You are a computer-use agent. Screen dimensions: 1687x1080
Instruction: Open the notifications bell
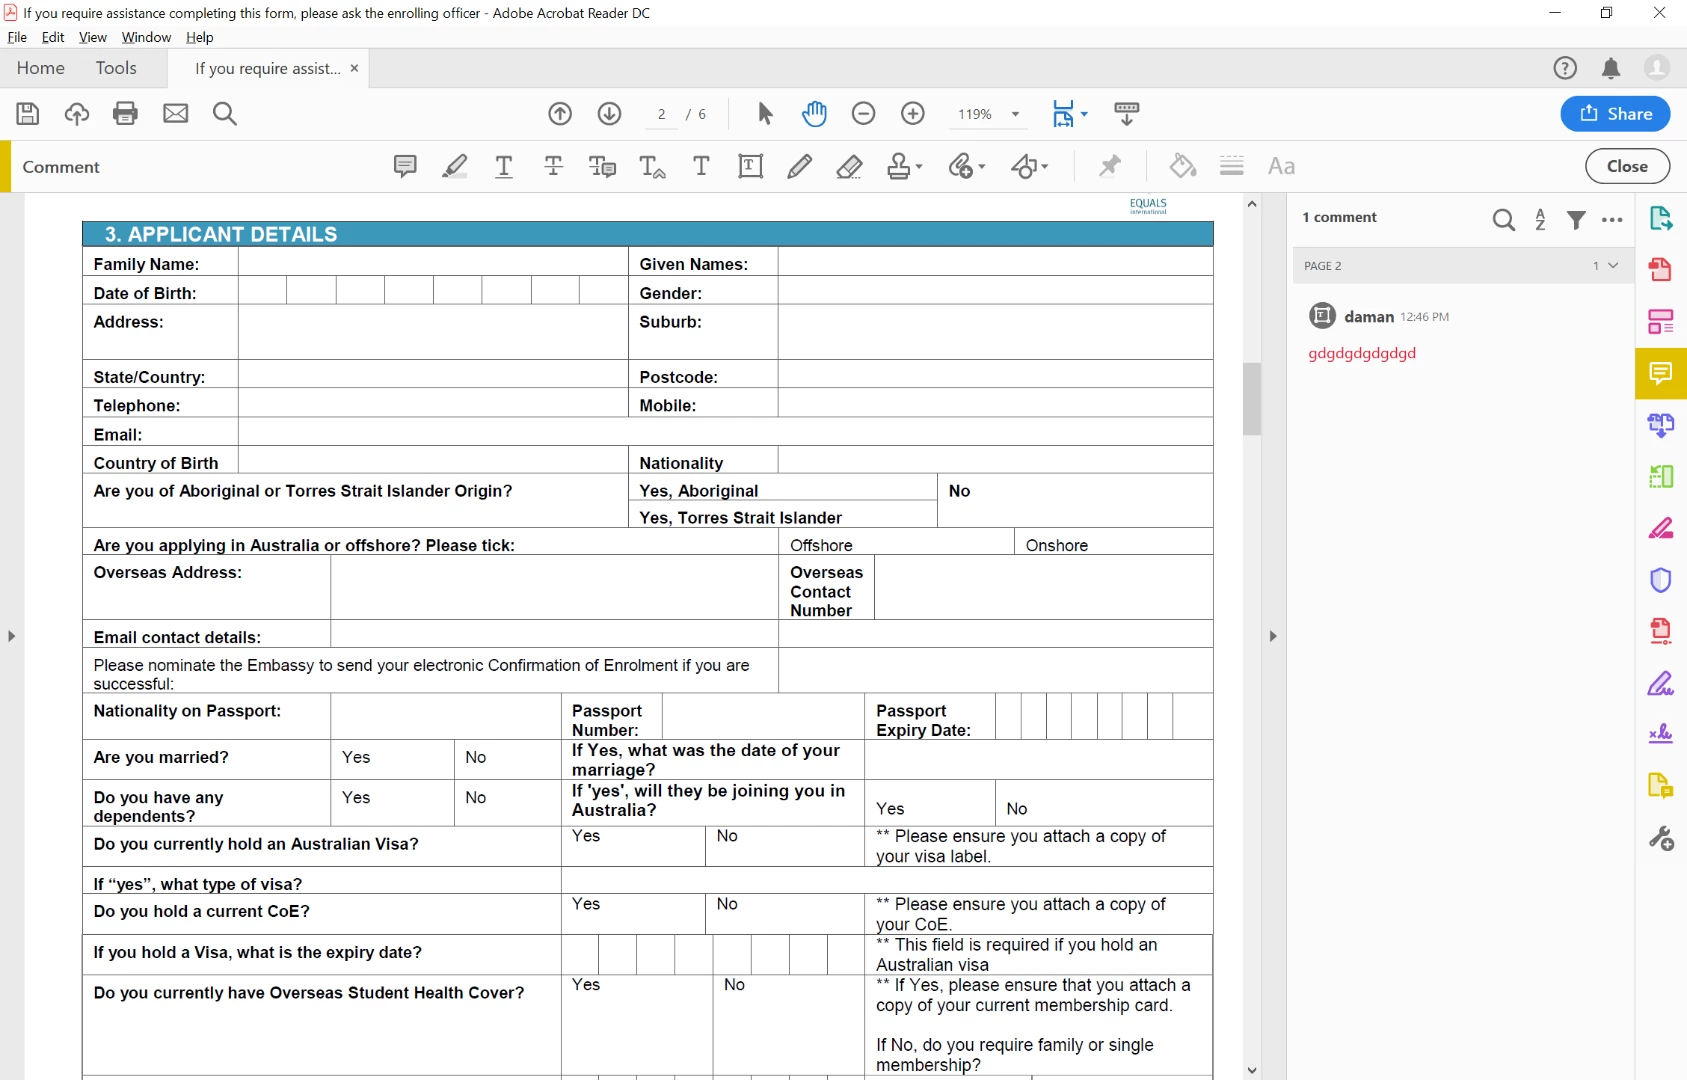point(1611,68)
